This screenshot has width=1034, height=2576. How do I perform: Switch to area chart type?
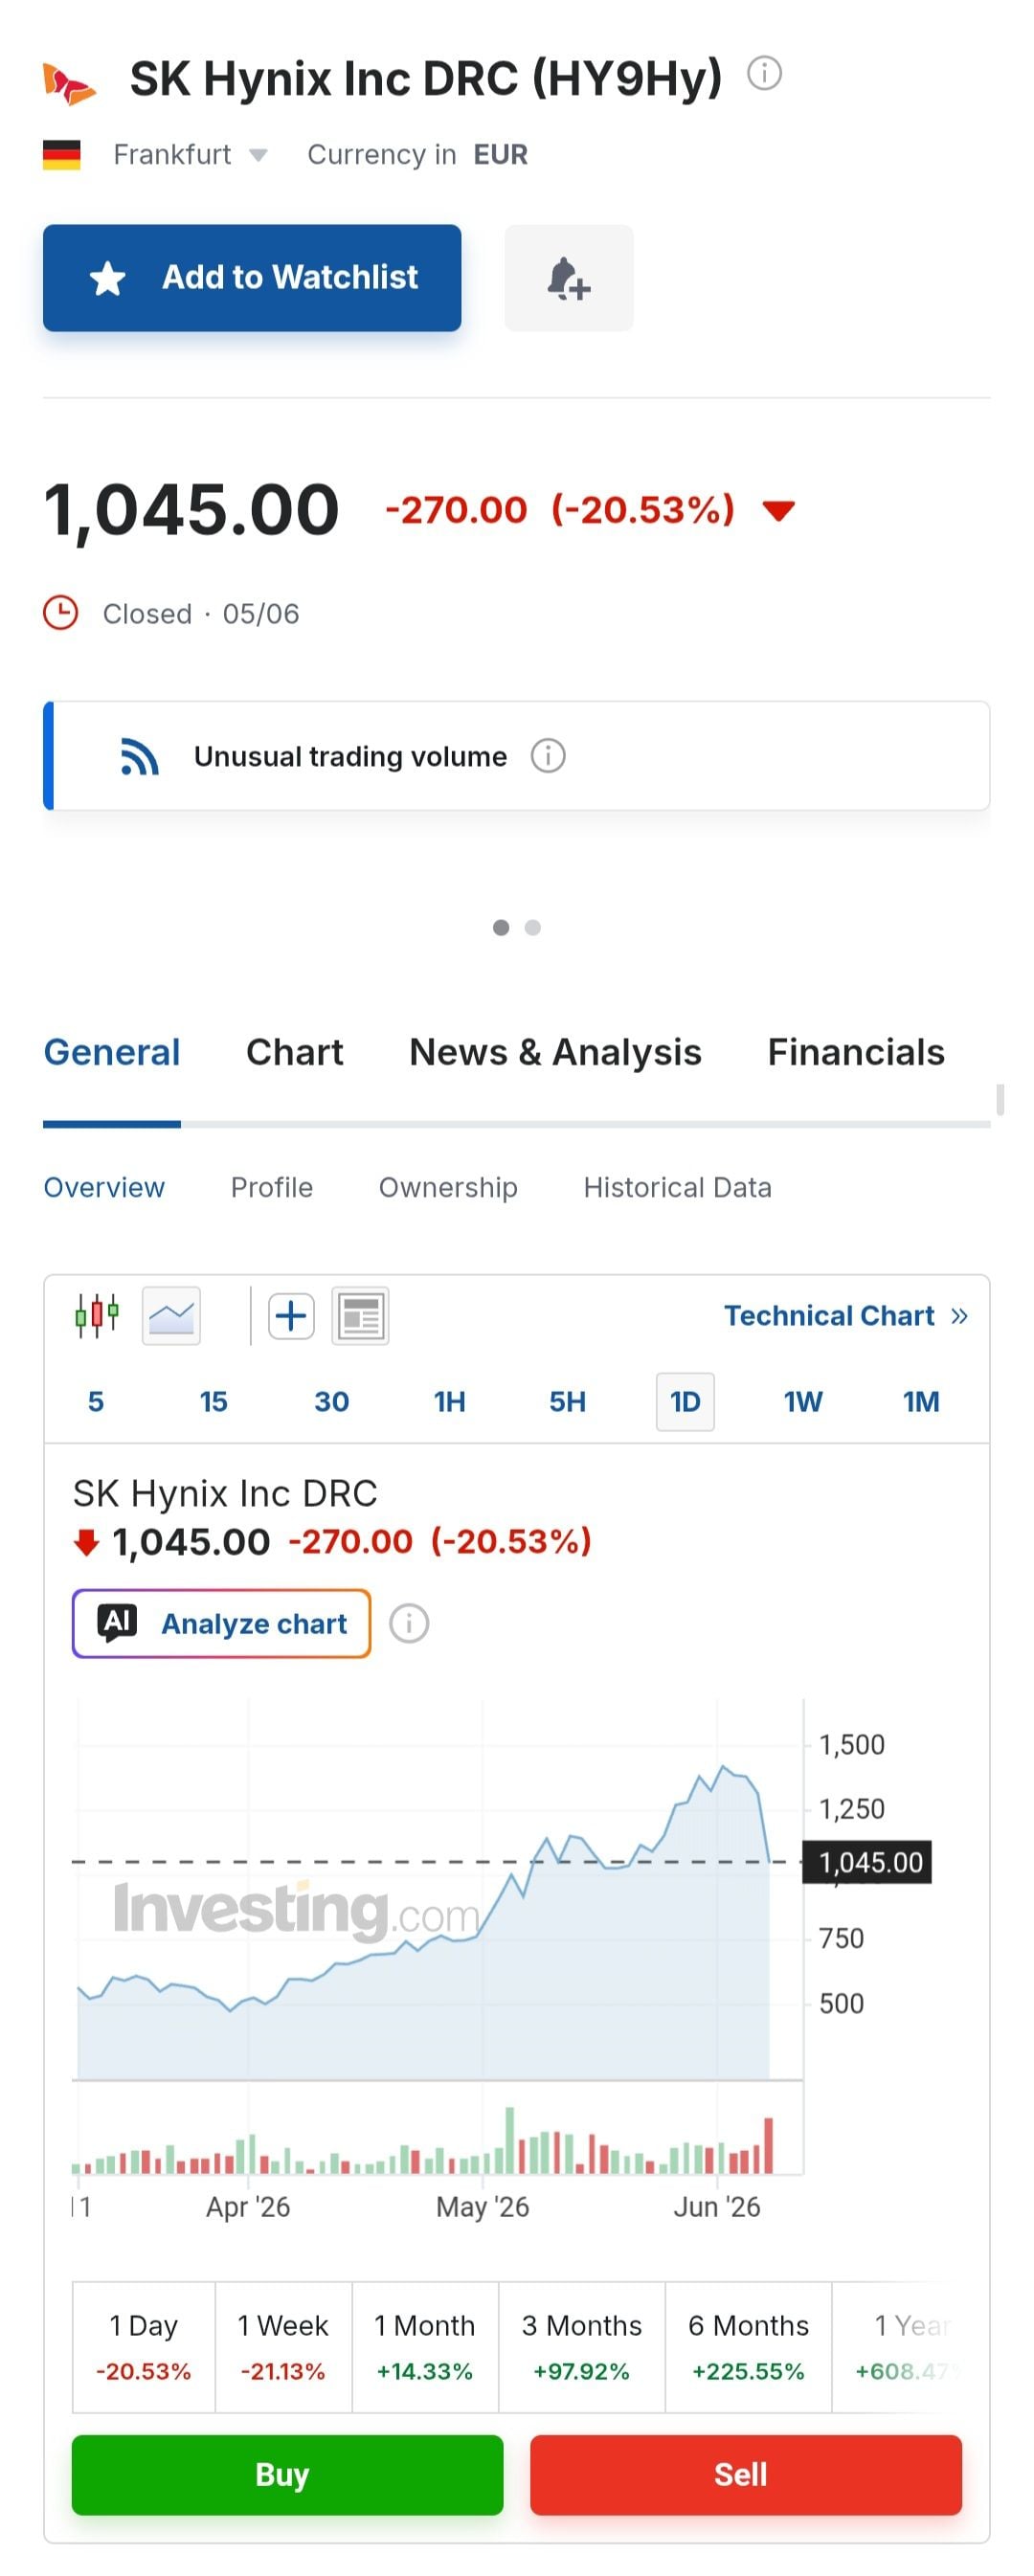coord(171,1315)
